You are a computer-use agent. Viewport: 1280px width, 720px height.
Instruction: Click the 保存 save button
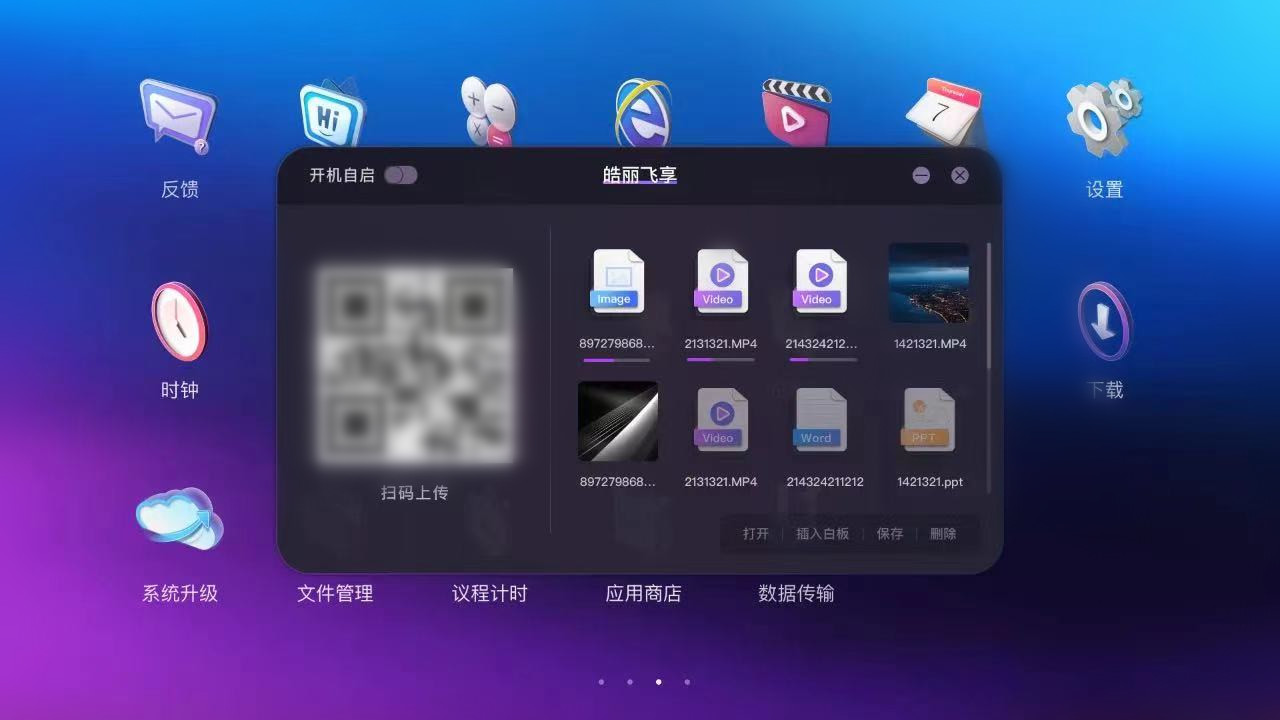click(890, 534)
